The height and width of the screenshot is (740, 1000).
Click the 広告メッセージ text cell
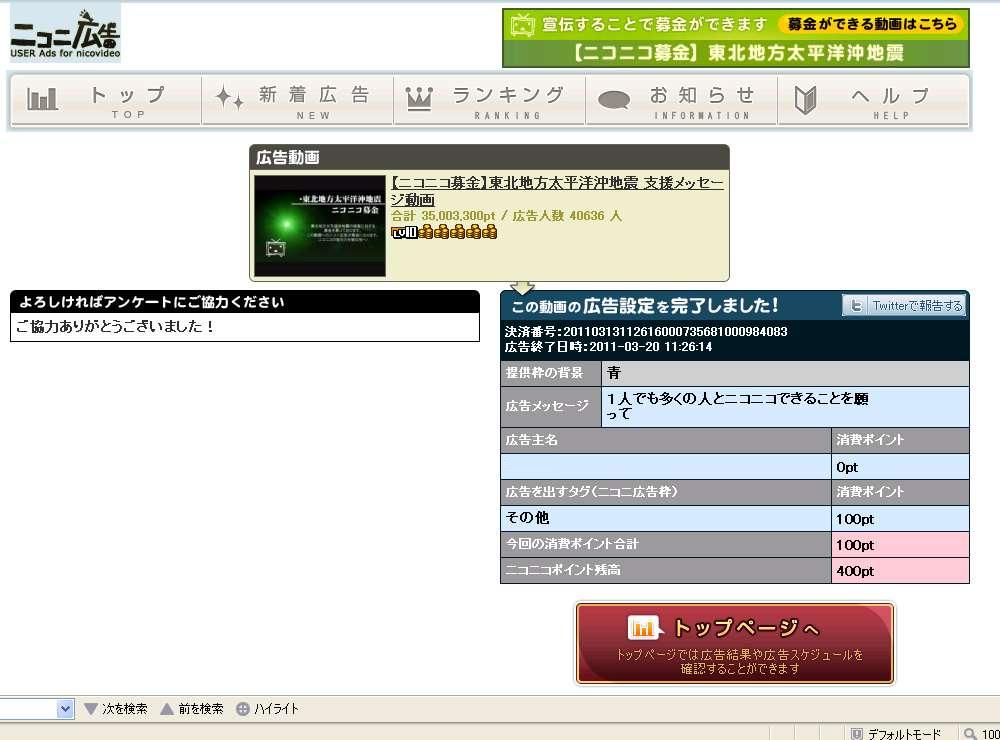(x=785, y=406)
